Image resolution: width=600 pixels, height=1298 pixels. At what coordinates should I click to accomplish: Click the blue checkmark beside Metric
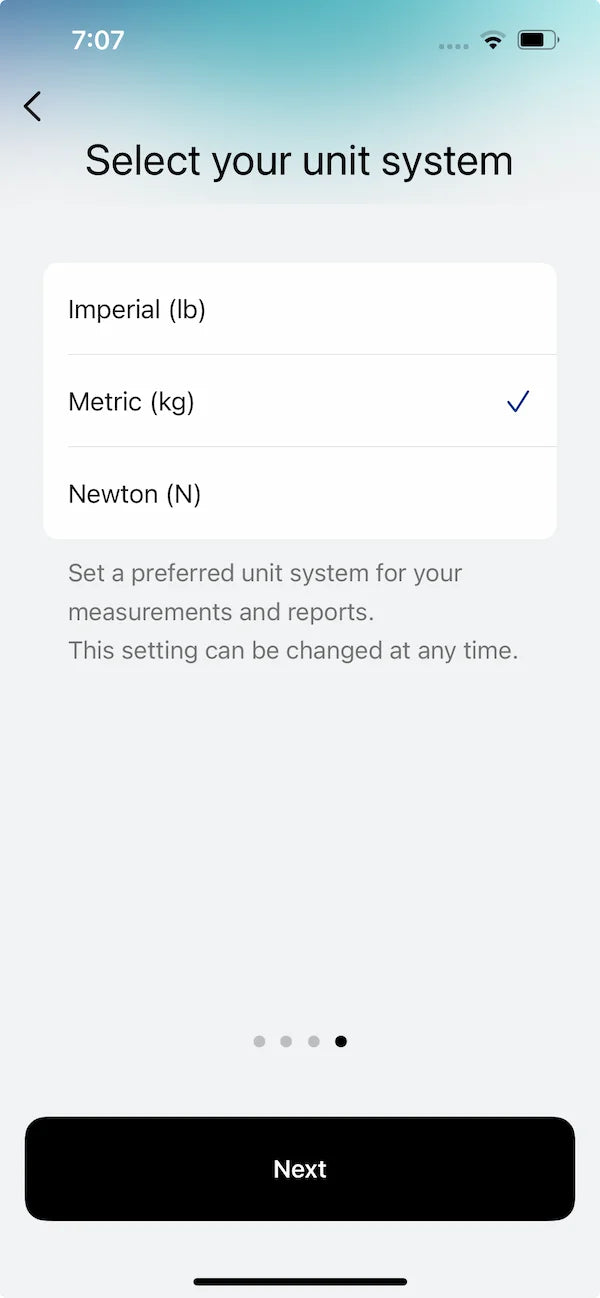click(517, 402)
